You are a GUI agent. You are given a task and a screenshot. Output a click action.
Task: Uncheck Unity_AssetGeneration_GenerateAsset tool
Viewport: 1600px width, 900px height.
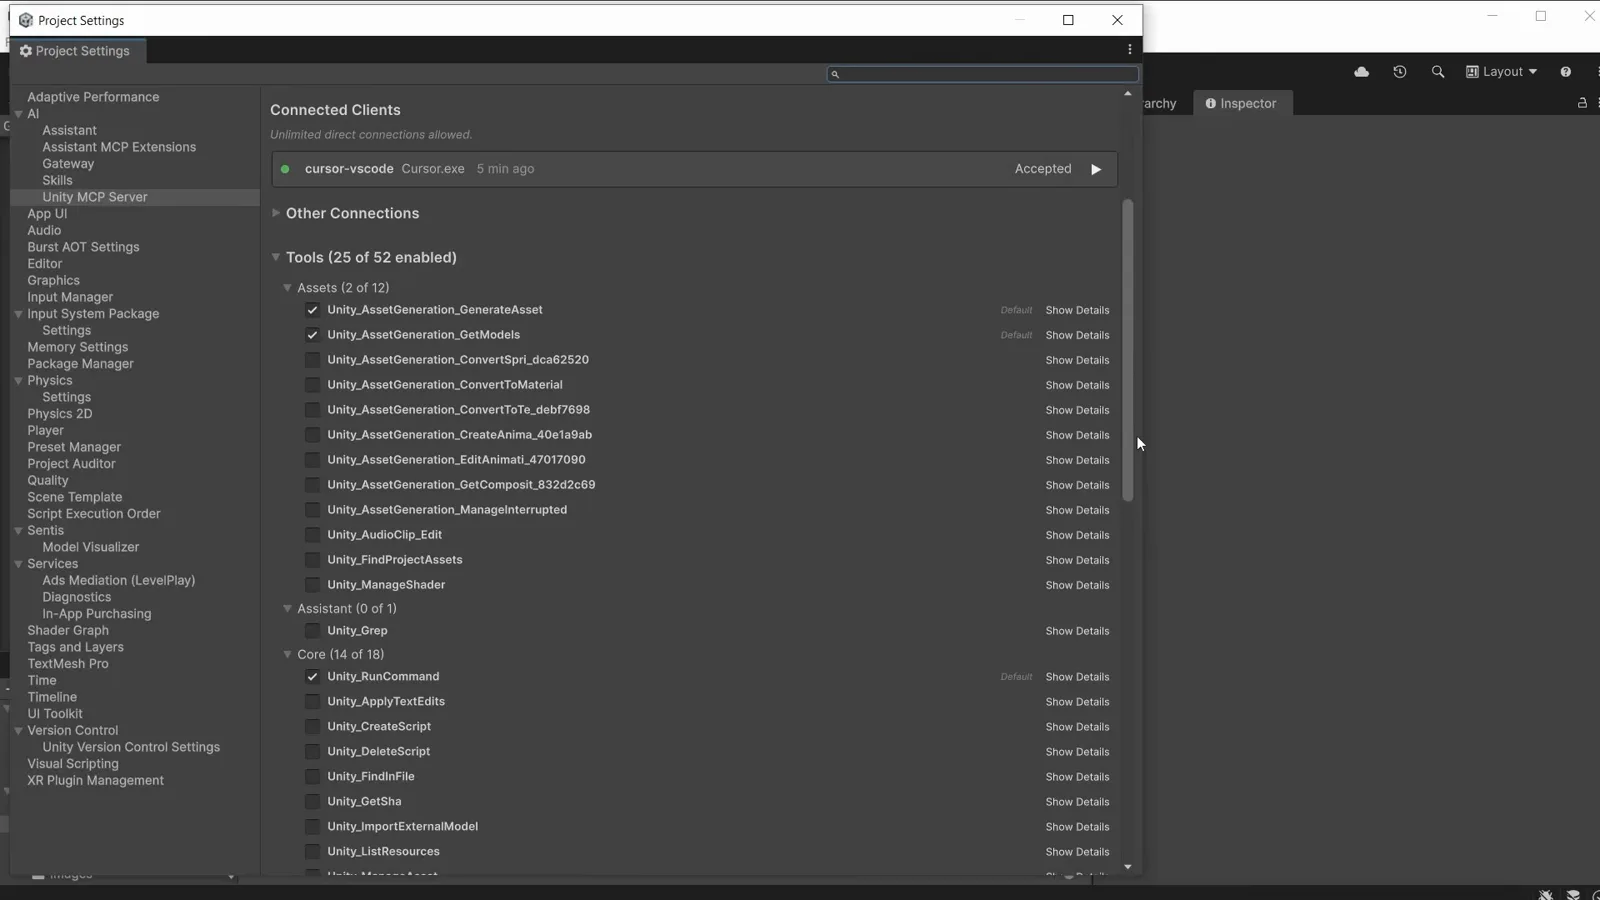(x=312, y=310)
